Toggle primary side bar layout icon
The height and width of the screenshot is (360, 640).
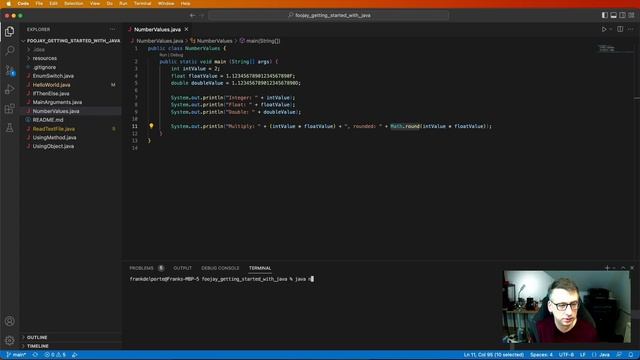click(604, 15)
